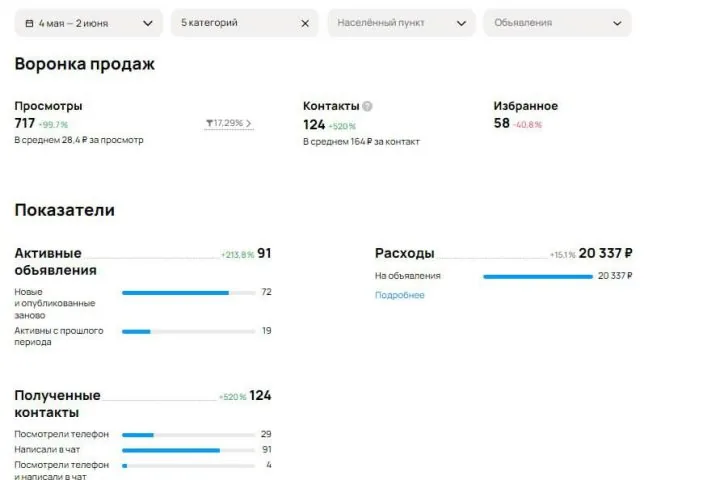Open the 5 категорий filter field
This screenshot has height=480, width=720.
coord(245,23)
